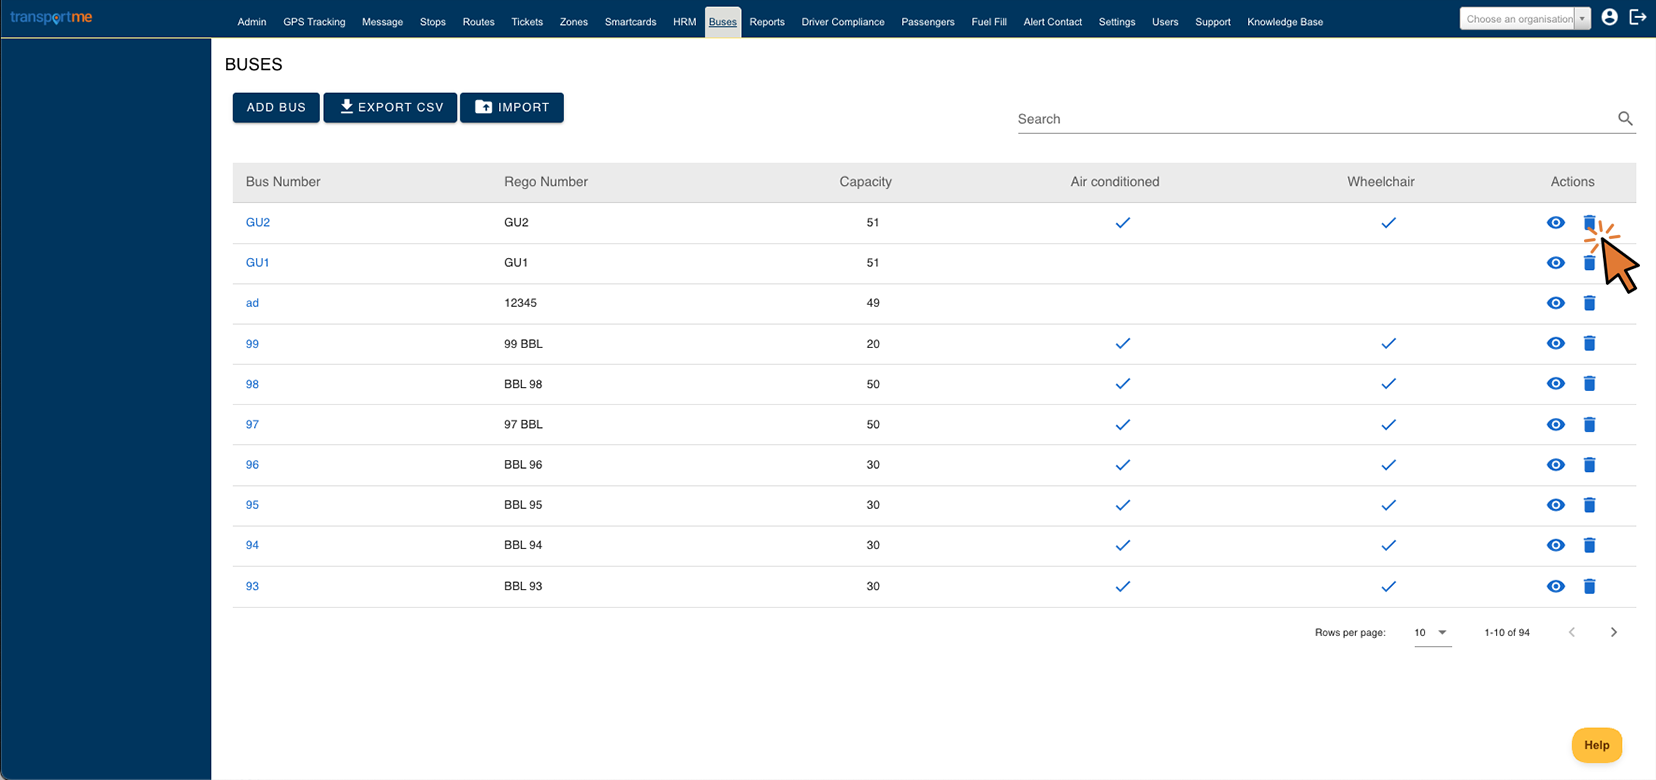Open the Support menu
The width and height of the screenshot is (1656, 780).
pos(1213,22)
